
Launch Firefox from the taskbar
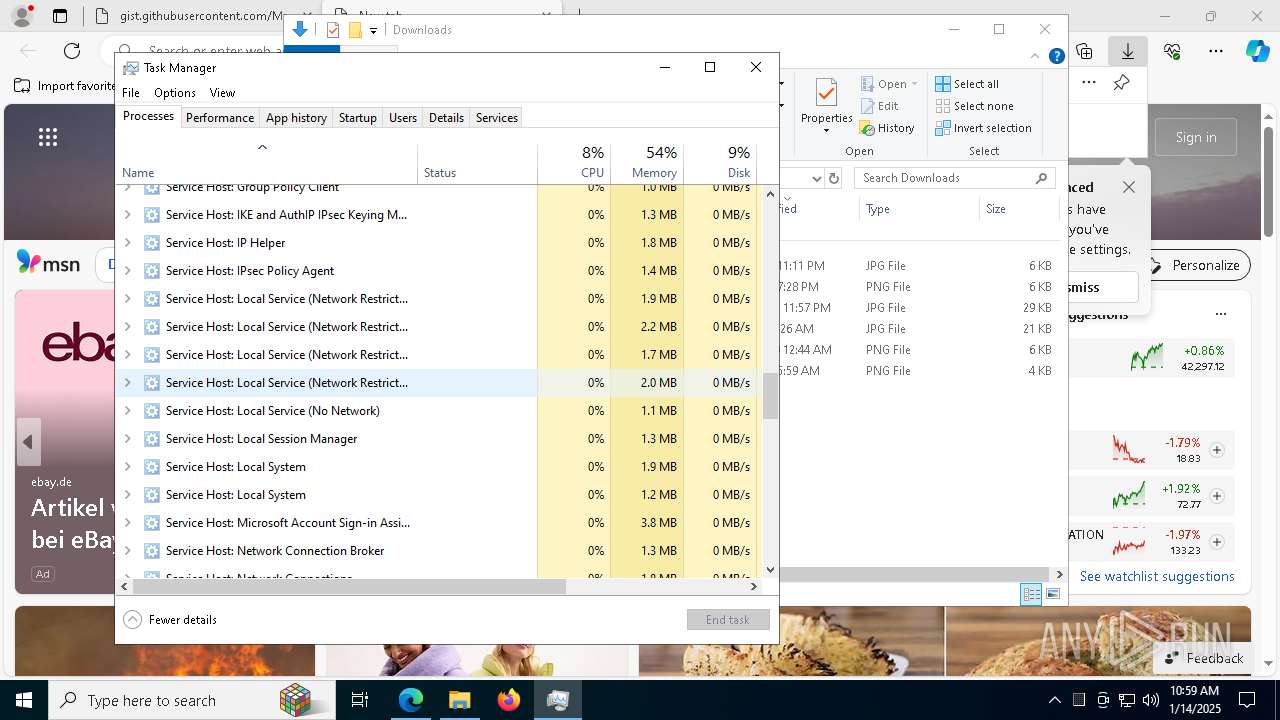[x=509, y=700]
